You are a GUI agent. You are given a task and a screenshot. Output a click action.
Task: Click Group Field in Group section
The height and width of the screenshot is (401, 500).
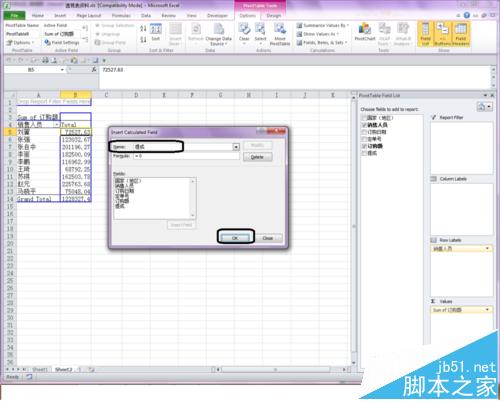110,43
